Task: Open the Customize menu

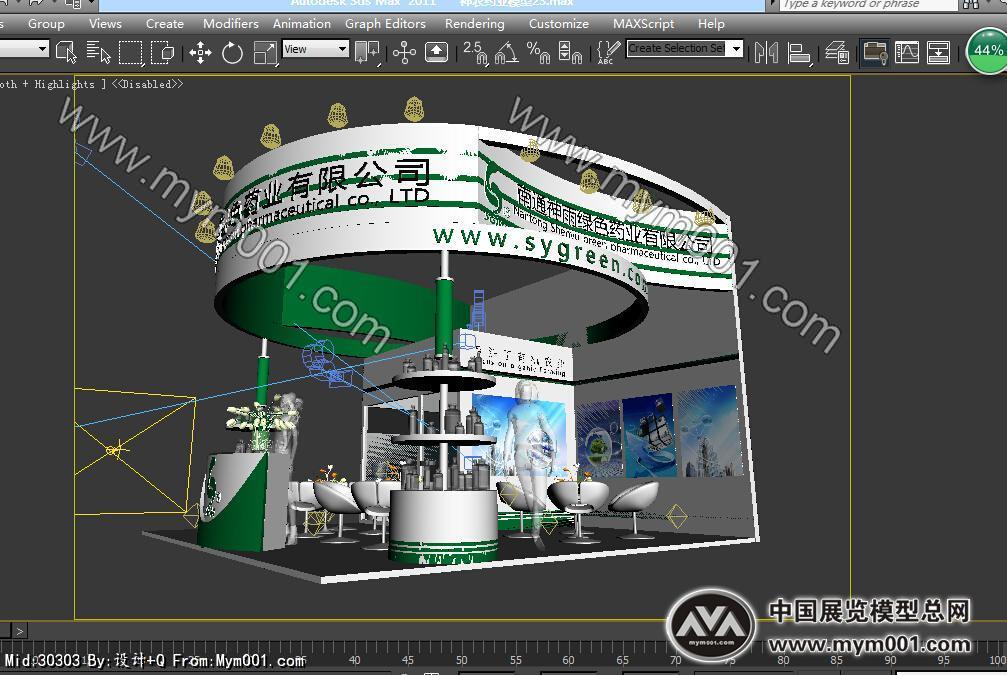Action: click(559, 24)
